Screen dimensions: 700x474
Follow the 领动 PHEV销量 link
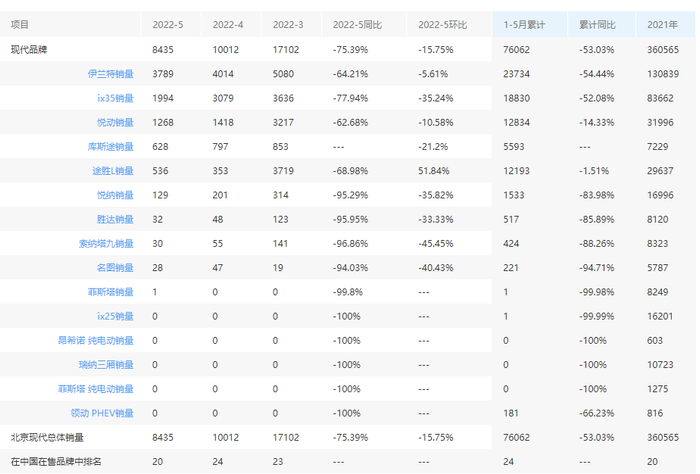click(x=102, y=413)
